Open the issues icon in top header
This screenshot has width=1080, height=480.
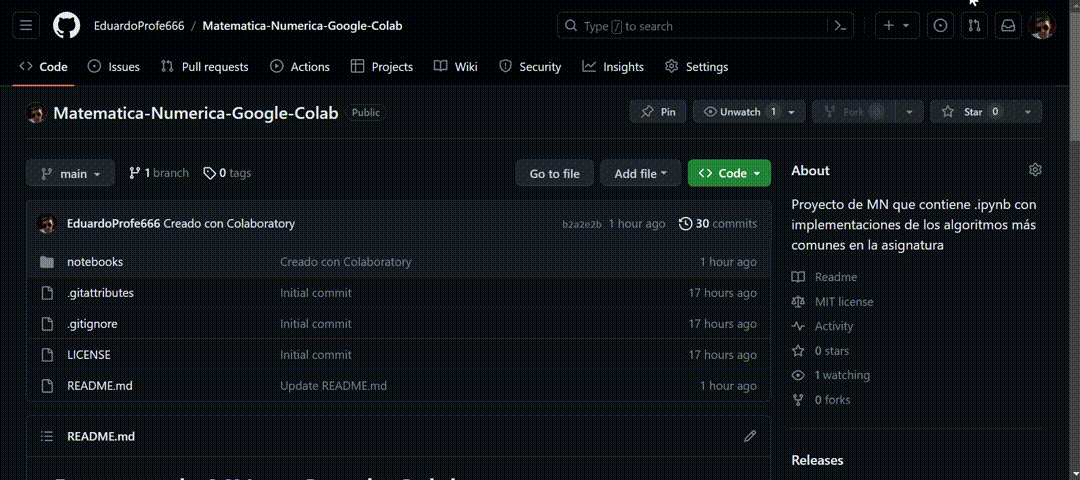940,26
